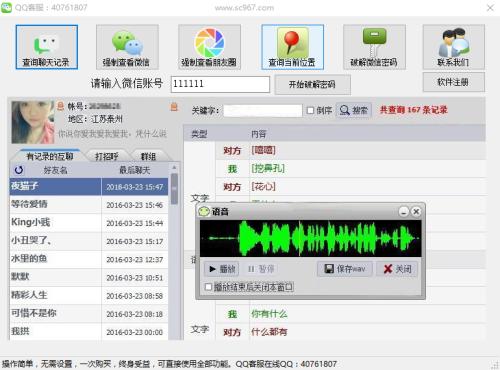Viewport: 500px width, 370px height.
Task: Click the 2016-03-23 12:37 timestamp
Action: pyautogui.click(x=135, y=259)
